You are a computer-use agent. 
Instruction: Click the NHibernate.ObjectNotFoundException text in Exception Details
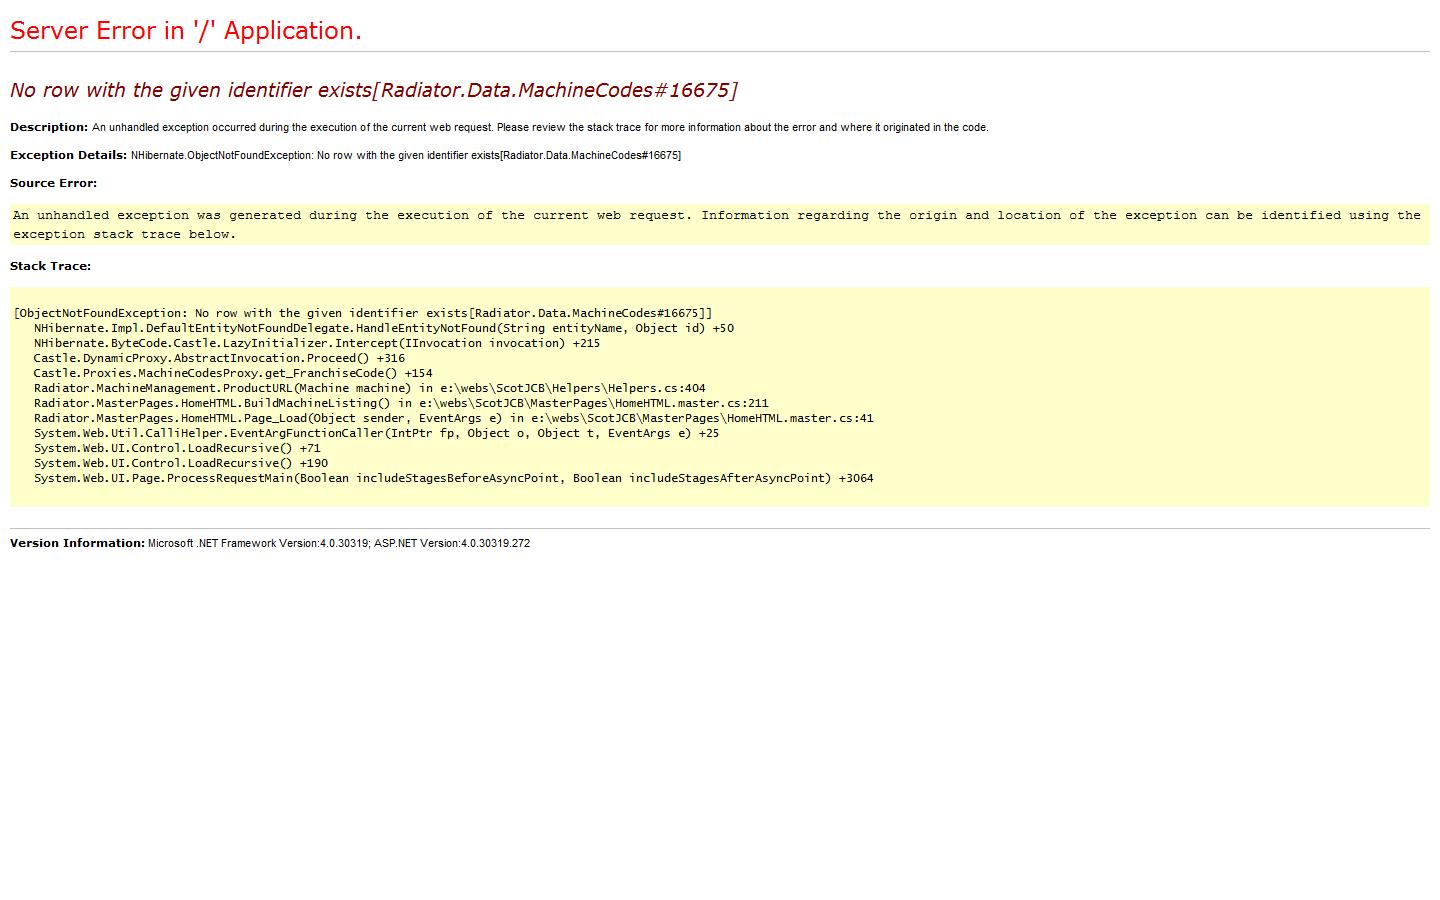click(x=405, y=155)
